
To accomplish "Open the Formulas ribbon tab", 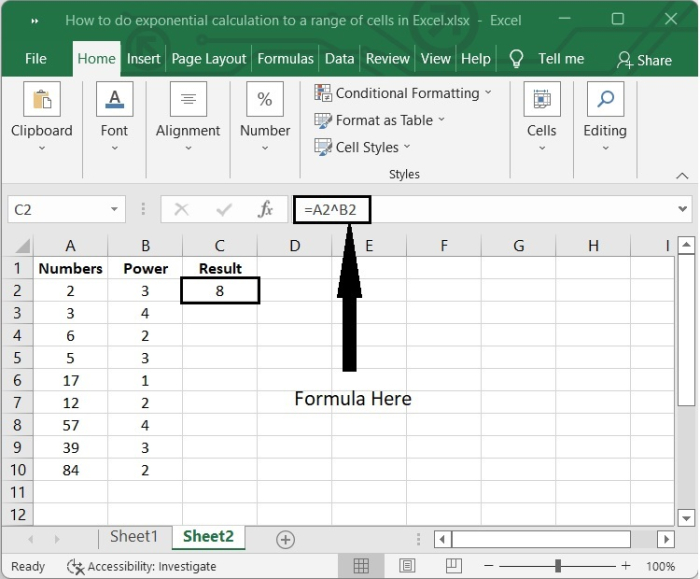I will pyautogui.click(x=285, y=59).
